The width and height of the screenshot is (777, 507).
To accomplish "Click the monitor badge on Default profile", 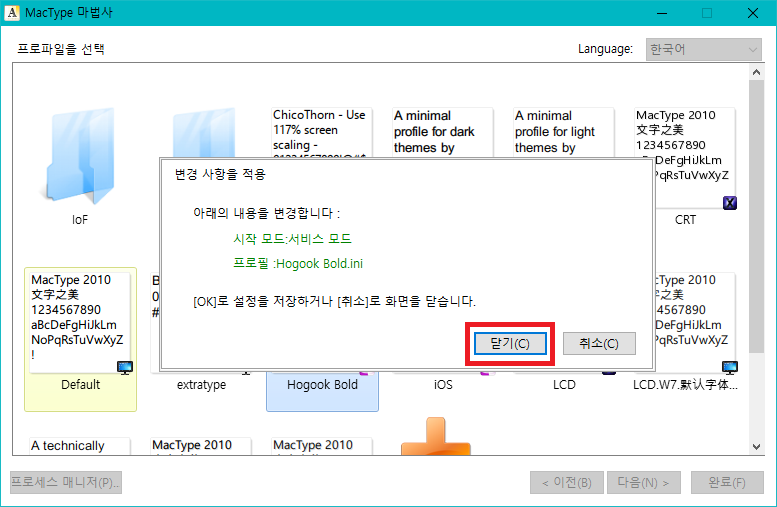I will (125, 368).
